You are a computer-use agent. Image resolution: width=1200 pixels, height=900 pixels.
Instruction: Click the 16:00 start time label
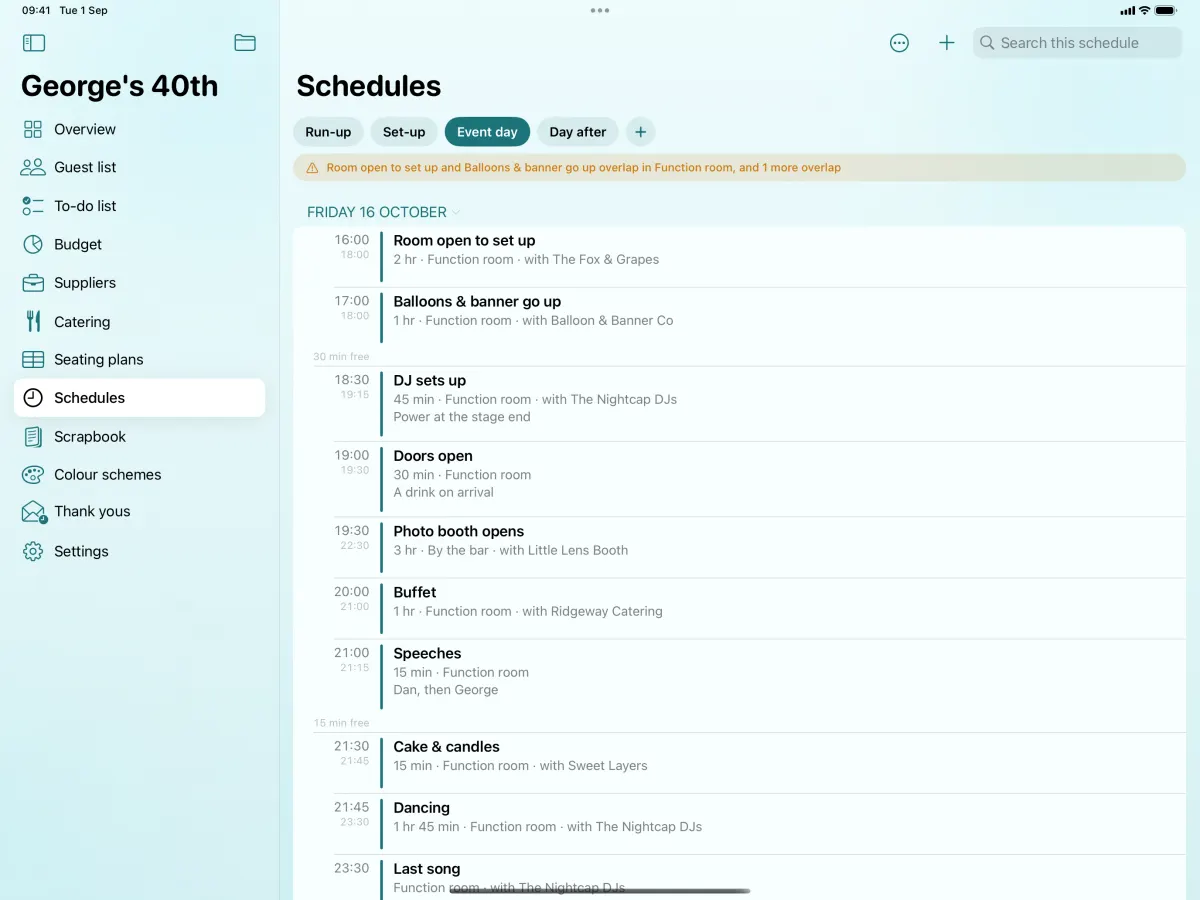point(351,240)
